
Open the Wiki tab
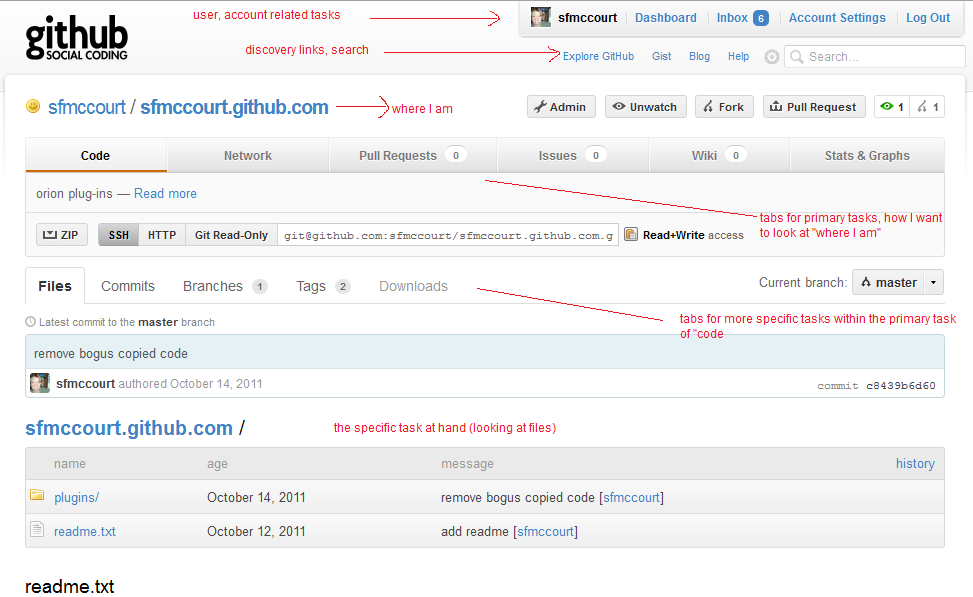(719, 155)
